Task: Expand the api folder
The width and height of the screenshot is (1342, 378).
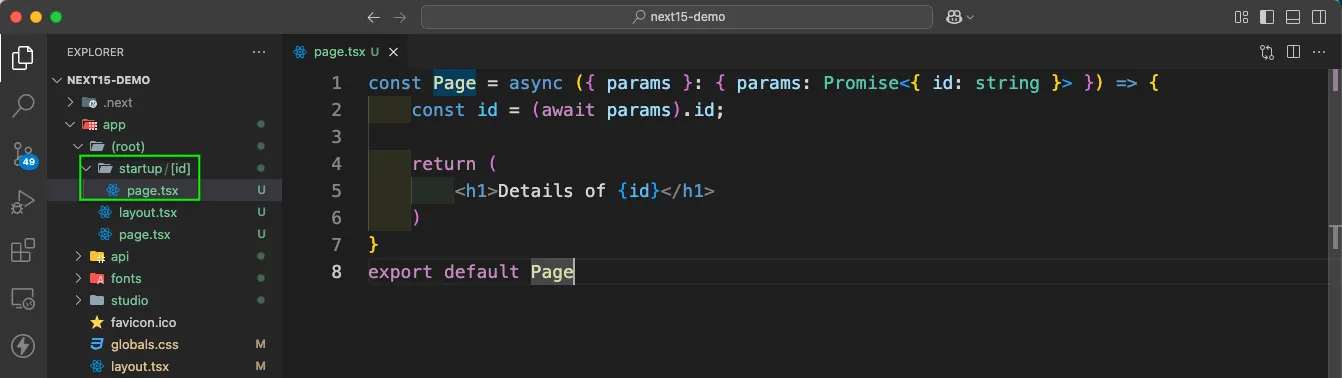Action: point(164,256)
